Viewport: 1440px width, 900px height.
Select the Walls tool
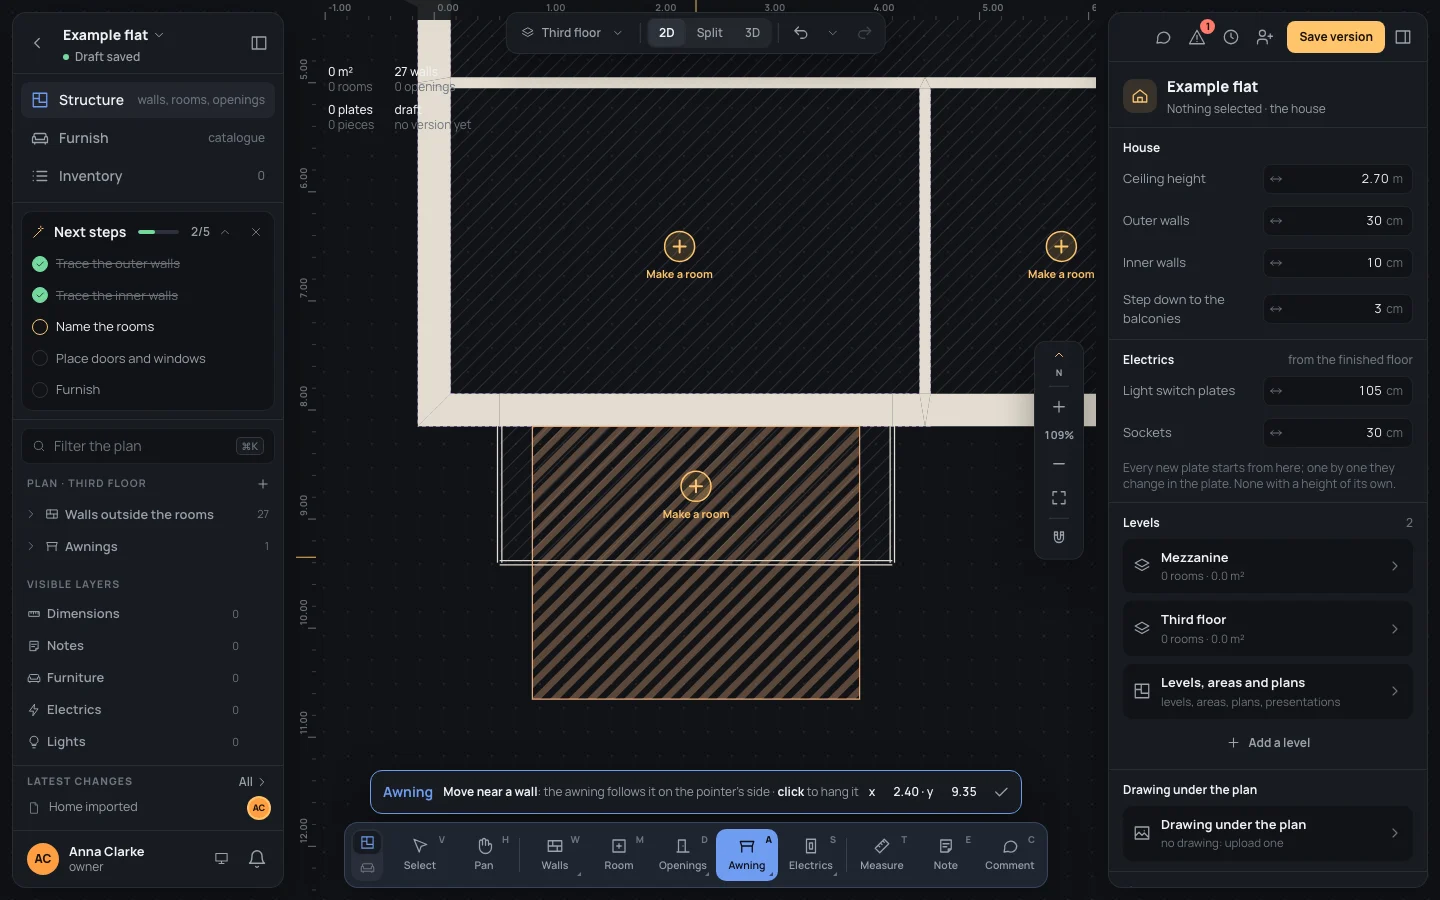tap(555, 855)
